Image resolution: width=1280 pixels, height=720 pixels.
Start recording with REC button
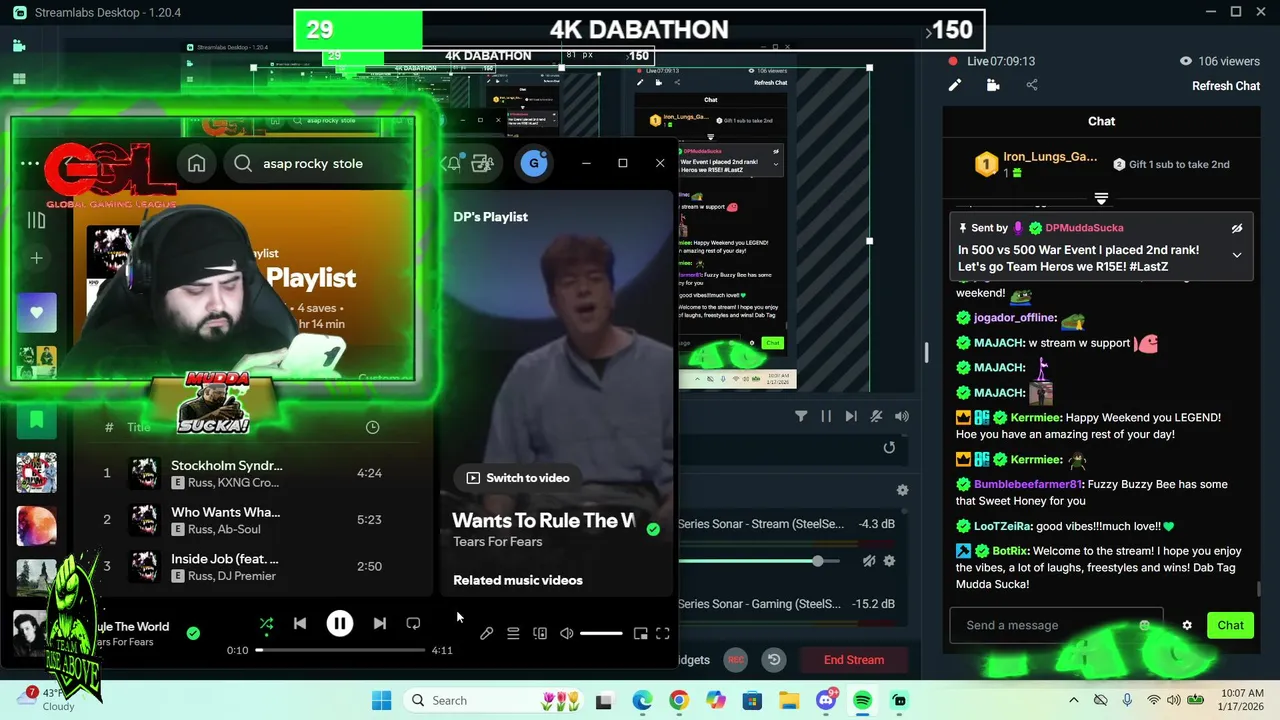pos(736,660)
